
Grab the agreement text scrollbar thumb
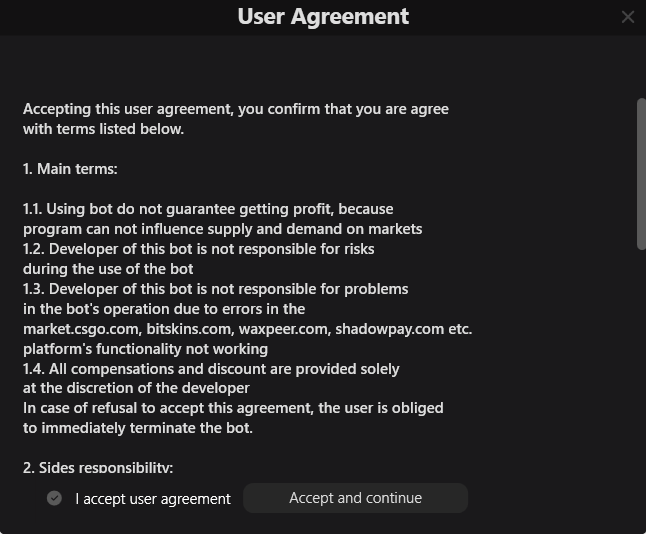(x=641, y=173)
